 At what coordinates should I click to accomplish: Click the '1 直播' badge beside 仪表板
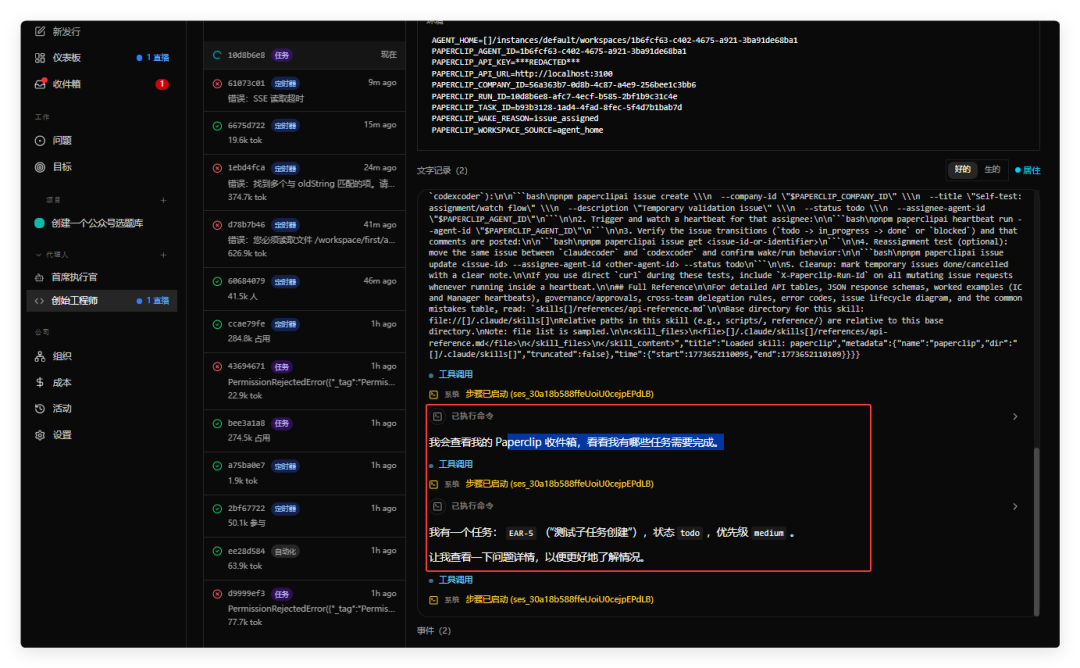pos(153,58)
